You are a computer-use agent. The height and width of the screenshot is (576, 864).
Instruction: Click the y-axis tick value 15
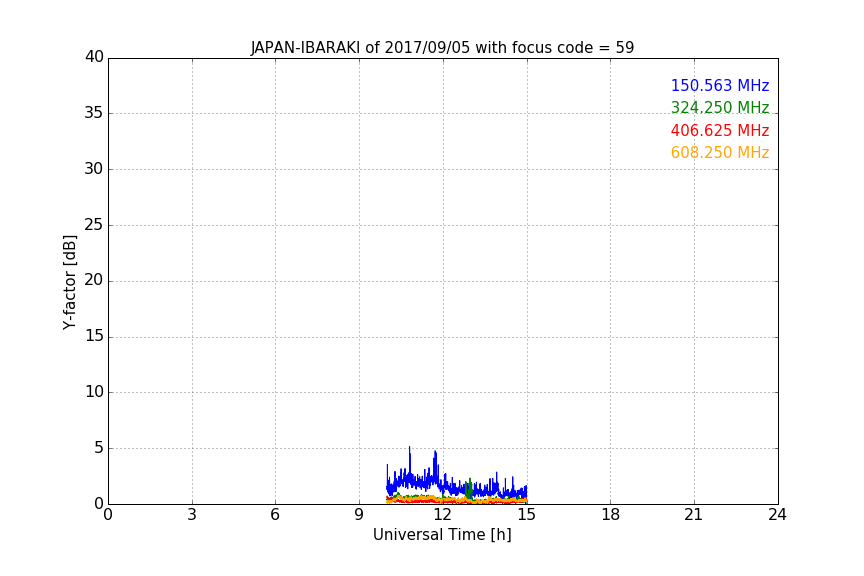94,336
